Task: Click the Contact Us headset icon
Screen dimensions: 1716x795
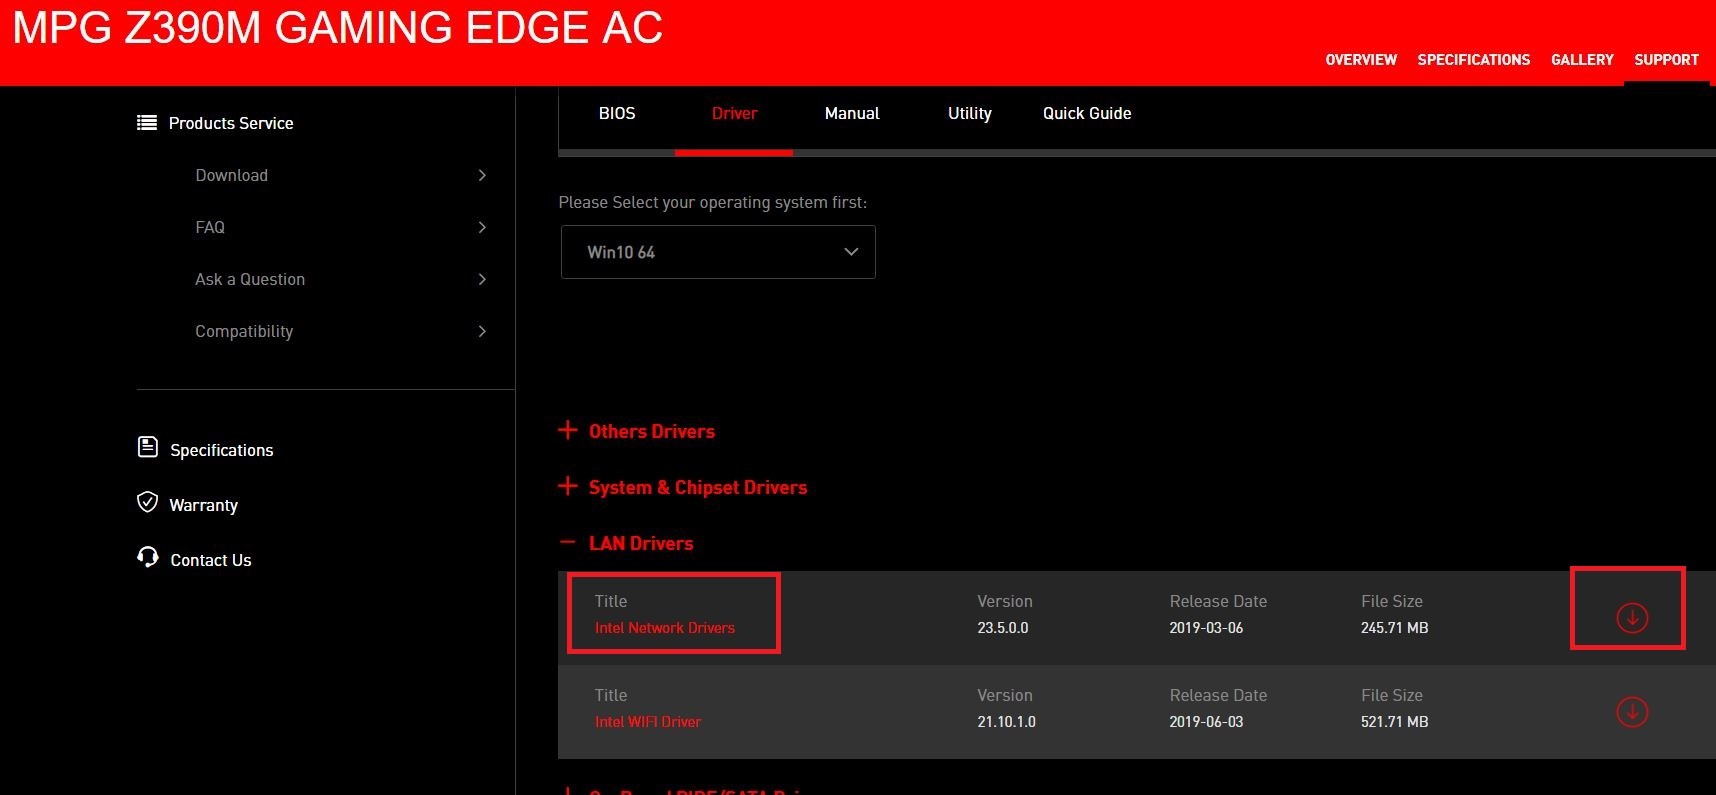Action: click(x=147, y=557)
